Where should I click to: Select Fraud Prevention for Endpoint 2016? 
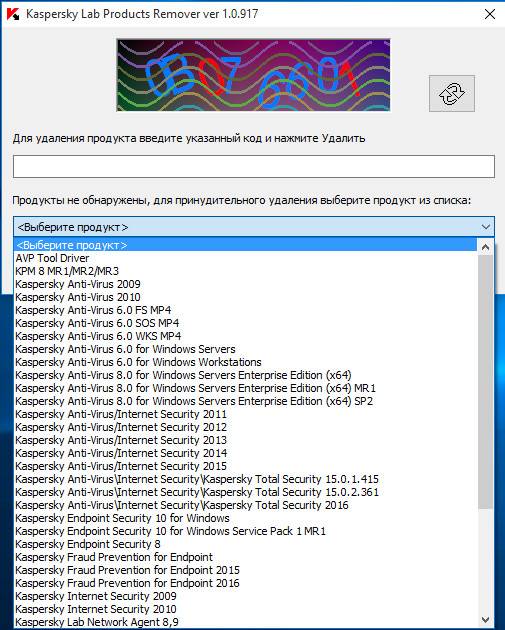pos(245,583)
